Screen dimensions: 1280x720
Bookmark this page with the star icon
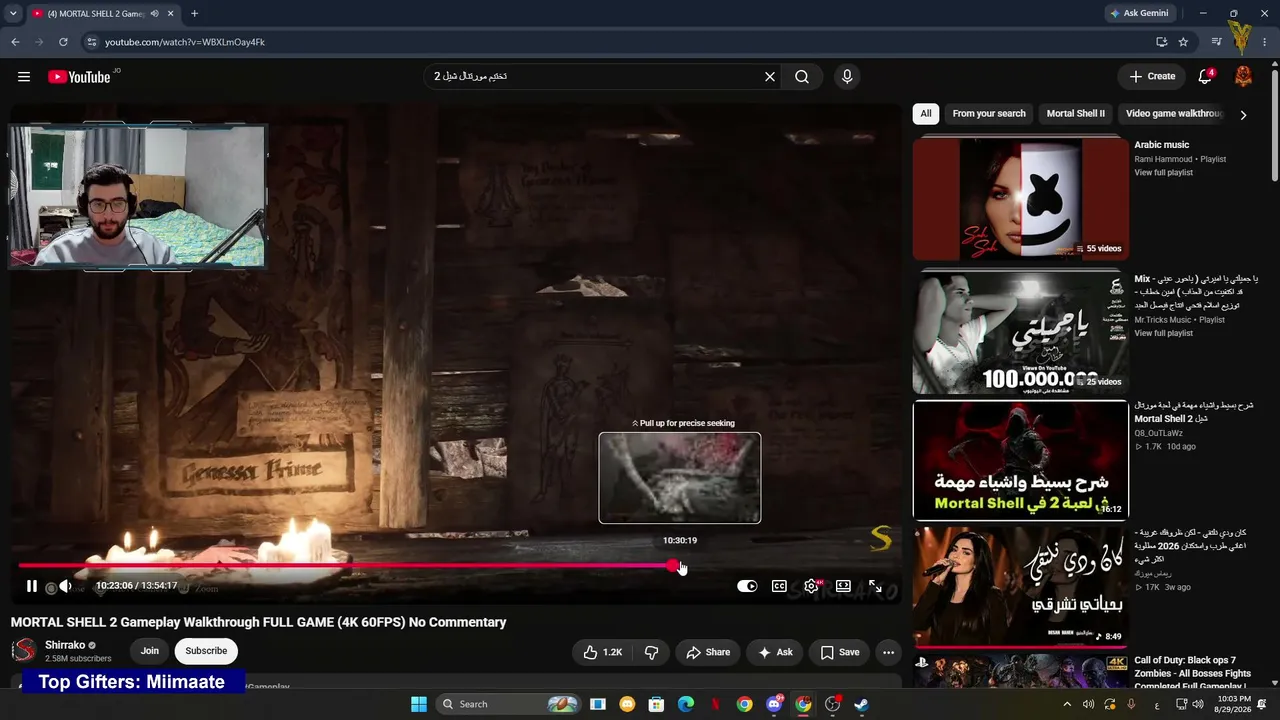(1183, 42)
